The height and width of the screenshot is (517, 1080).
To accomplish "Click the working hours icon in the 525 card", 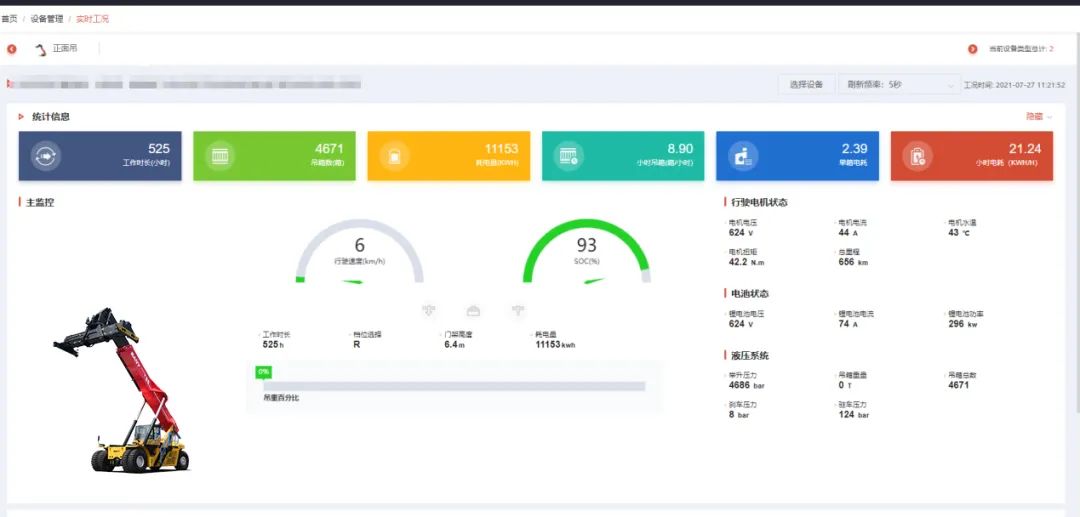I will click(47, 156).
